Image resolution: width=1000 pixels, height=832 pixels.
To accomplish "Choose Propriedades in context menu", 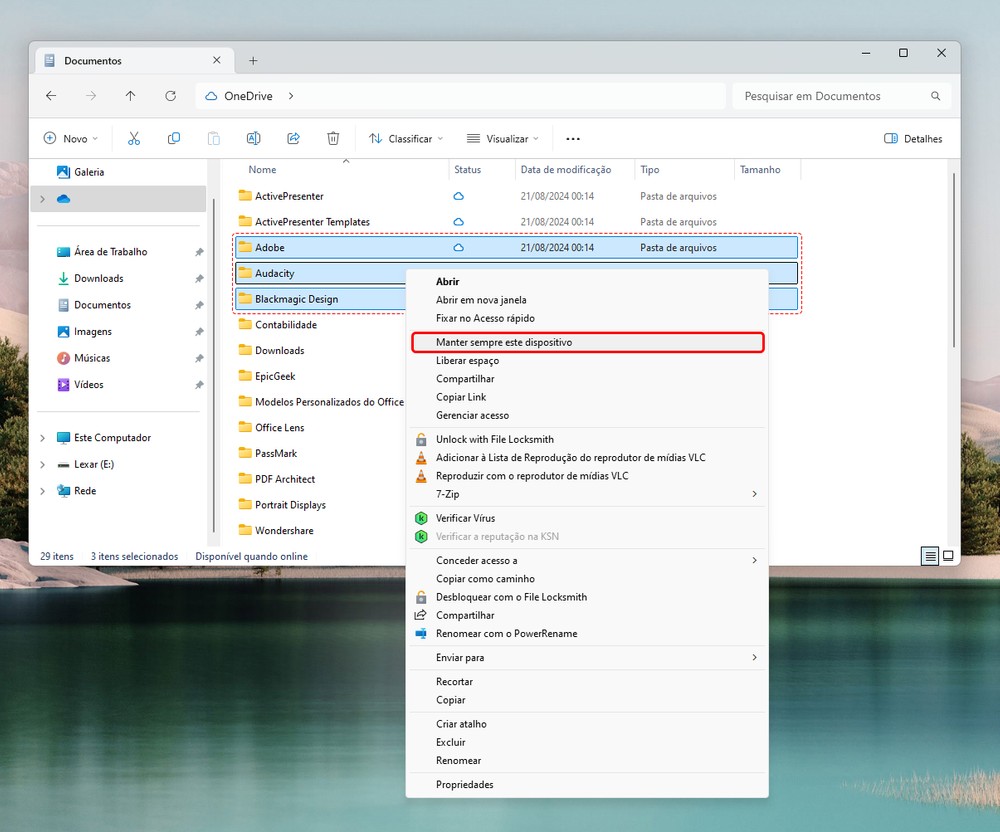I will pos(464,785).
